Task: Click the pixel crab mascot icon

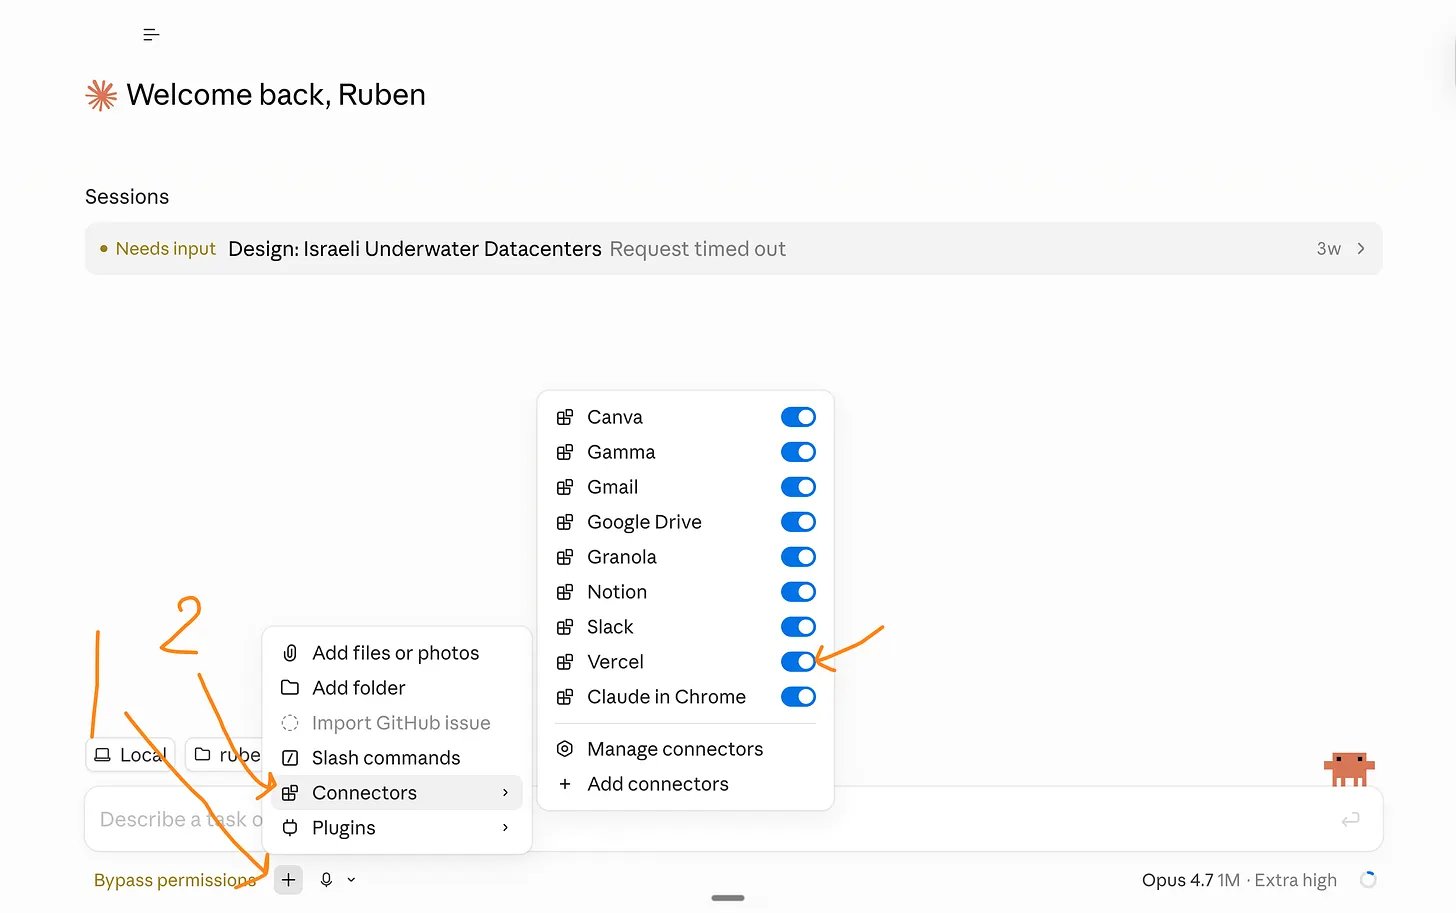Action: 1349,769
